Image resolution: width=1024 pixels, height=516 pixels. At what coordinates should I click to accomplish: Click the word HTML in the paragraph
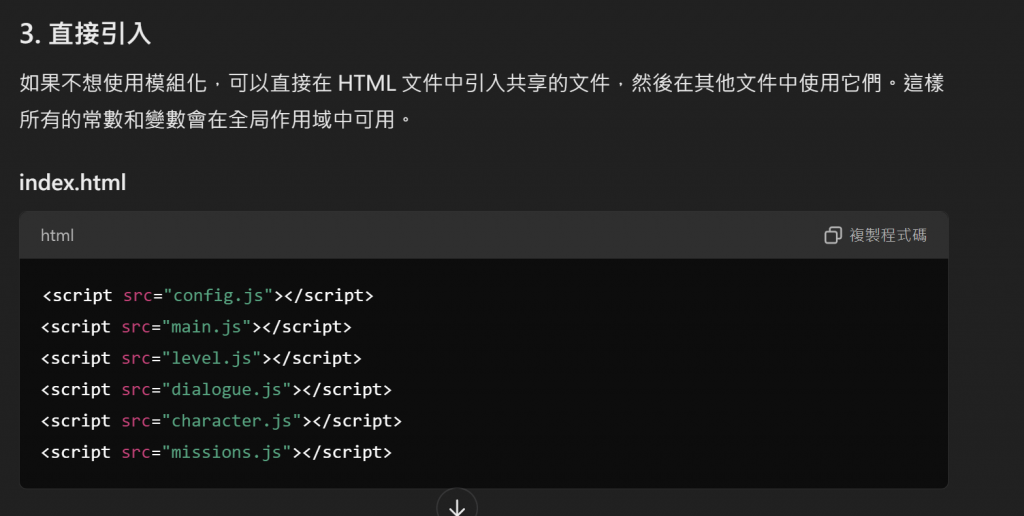pyautogui.click(x=366, y=84)
